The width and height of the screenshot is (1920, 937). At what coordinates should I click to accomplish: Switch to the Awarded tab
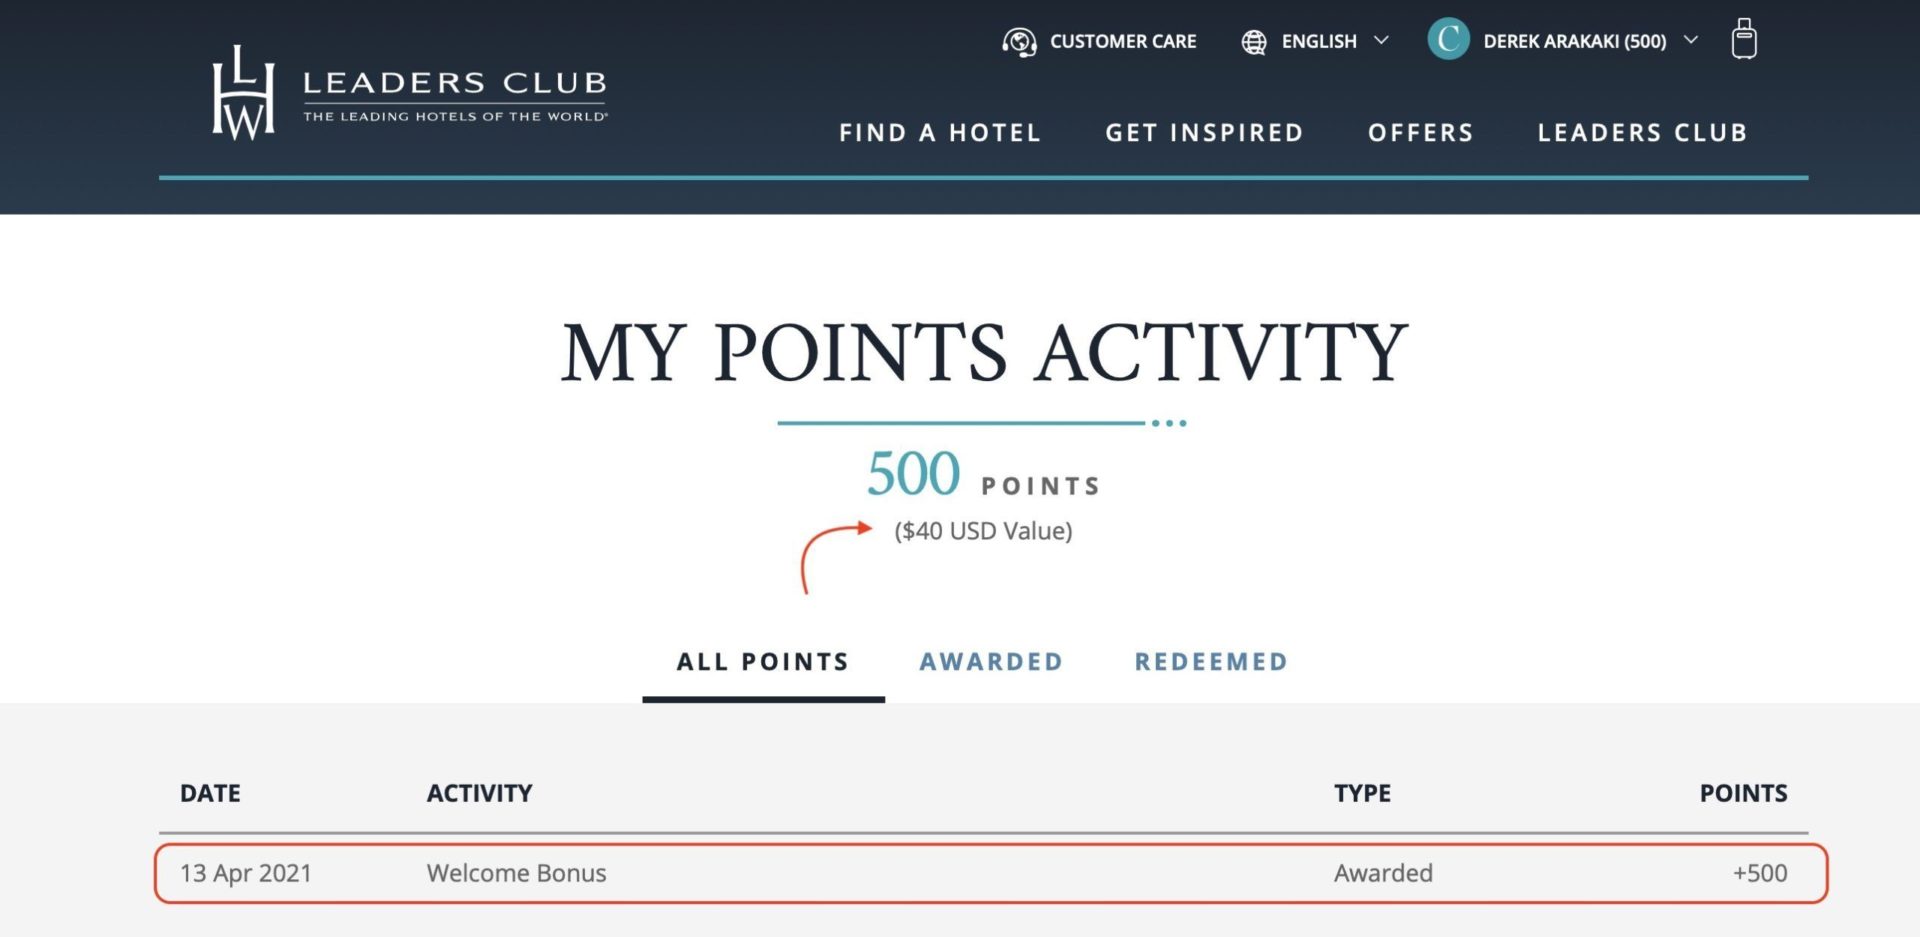(x=991, y=662)
